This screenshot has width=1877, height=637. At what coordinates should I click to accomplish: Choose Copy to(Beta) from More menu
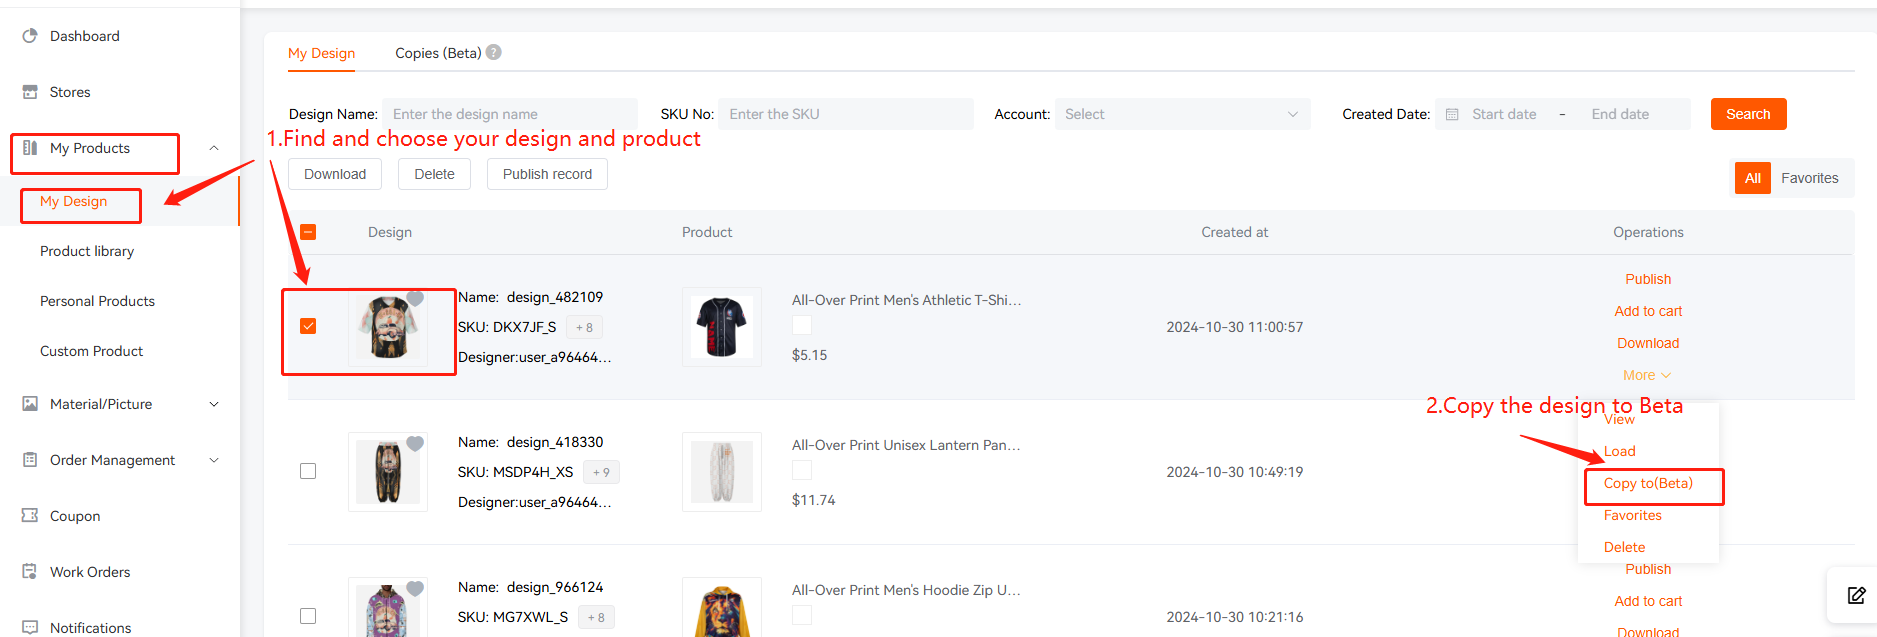click(x=1648, y=483)
